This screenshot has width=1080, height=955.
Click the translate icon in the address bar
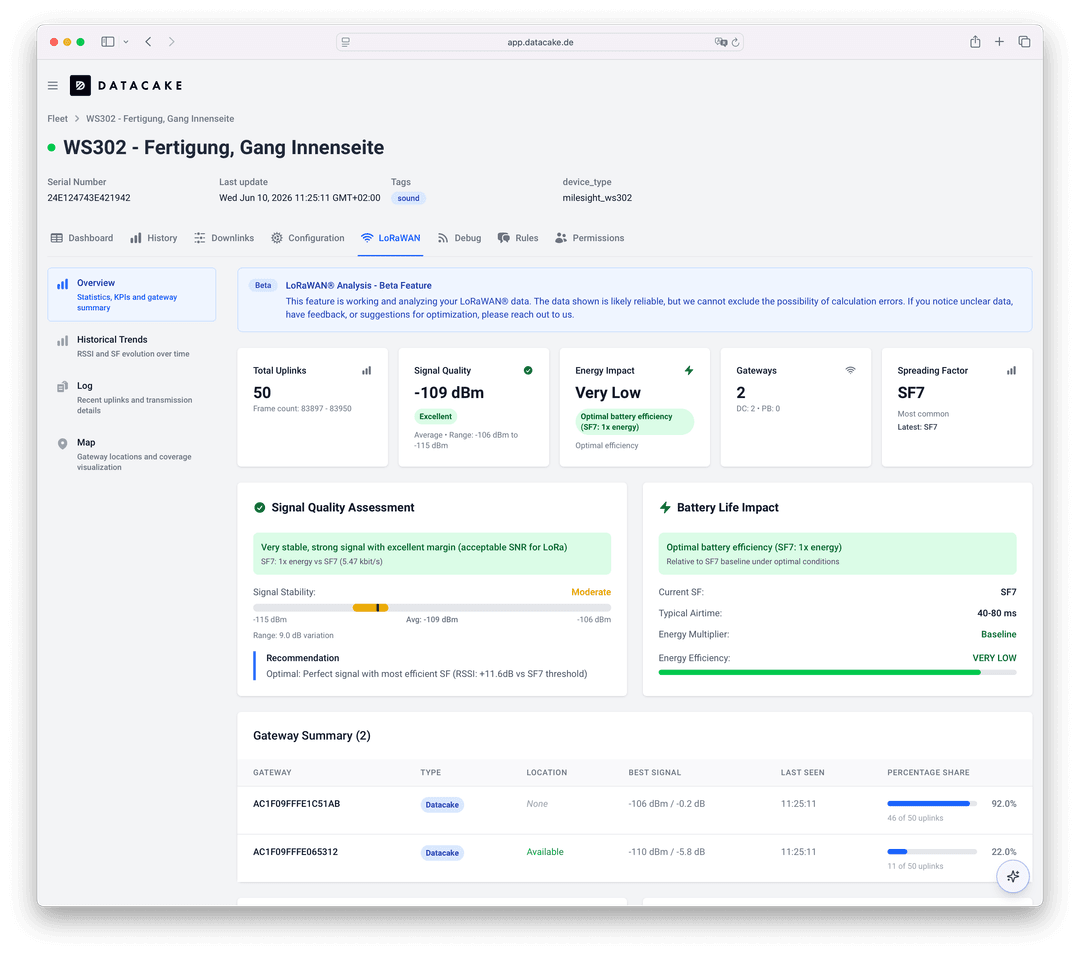tap(720, 42)
